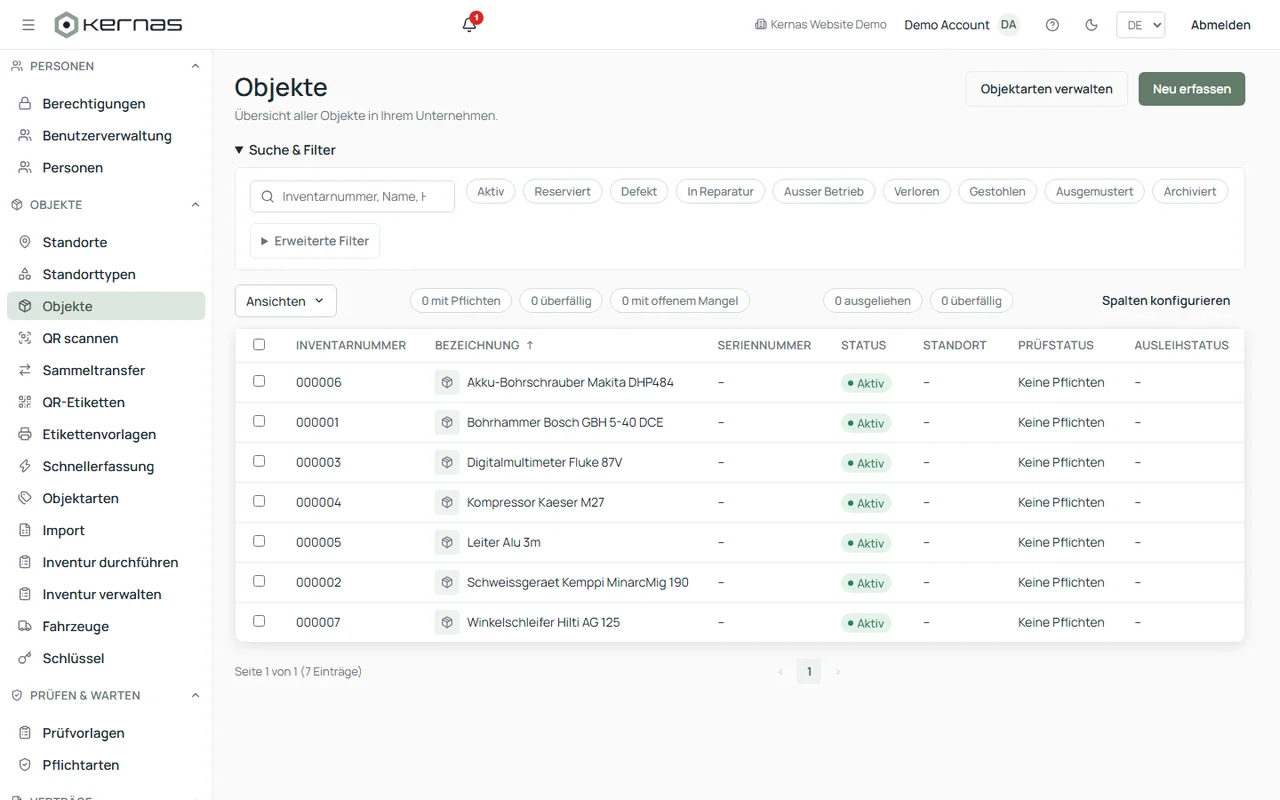The height and width of the screenshot is (800, 1280).
Task: Open the Ansichten dropdown
Action: point(285,301)
